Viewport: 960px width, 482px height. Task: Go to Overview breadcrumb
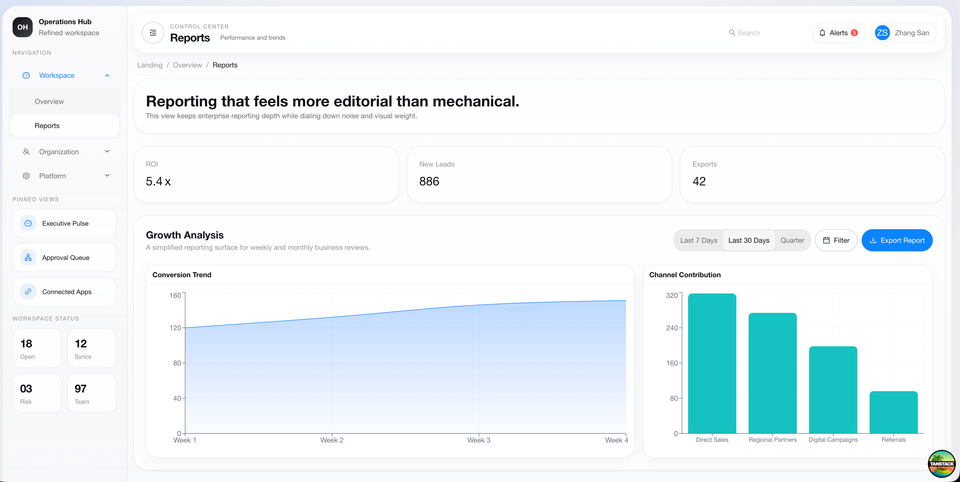click(x=187, y=65)
